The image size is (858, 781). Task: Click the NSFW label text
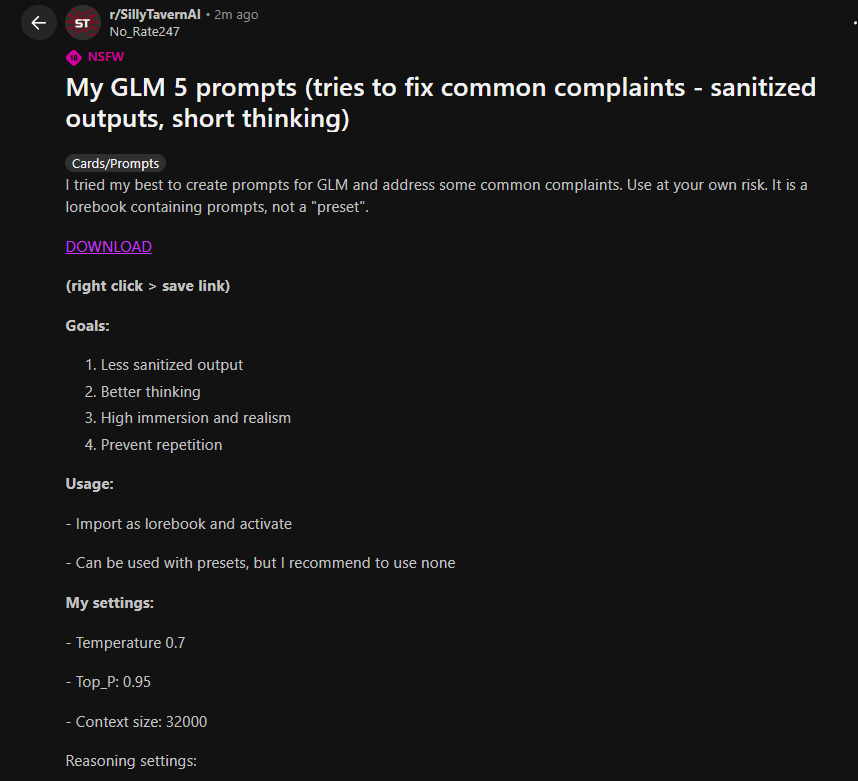point(106,56)
